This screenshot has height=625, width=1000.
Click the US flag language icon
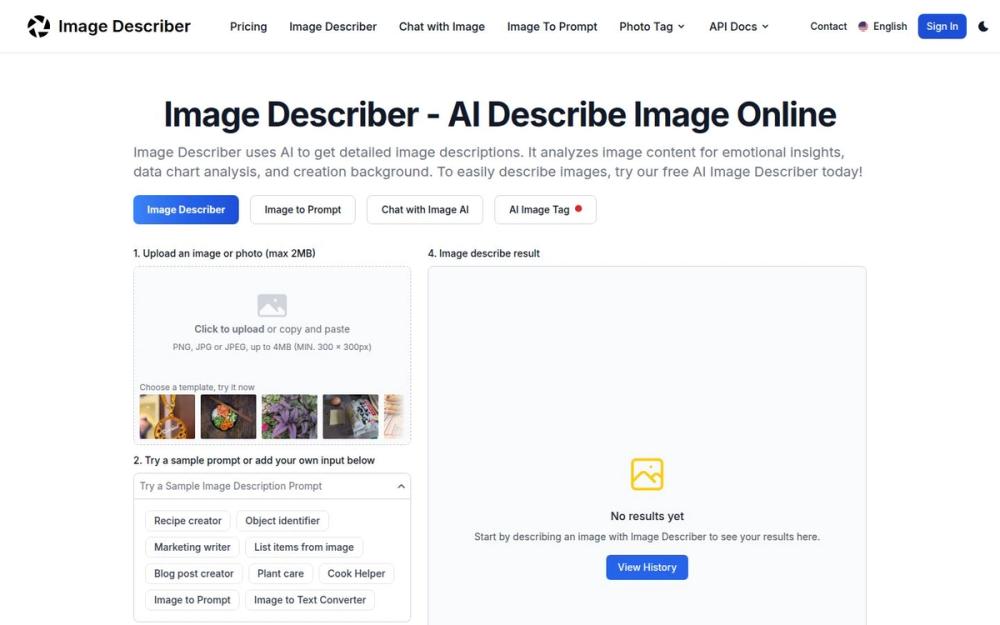(863, 26)
